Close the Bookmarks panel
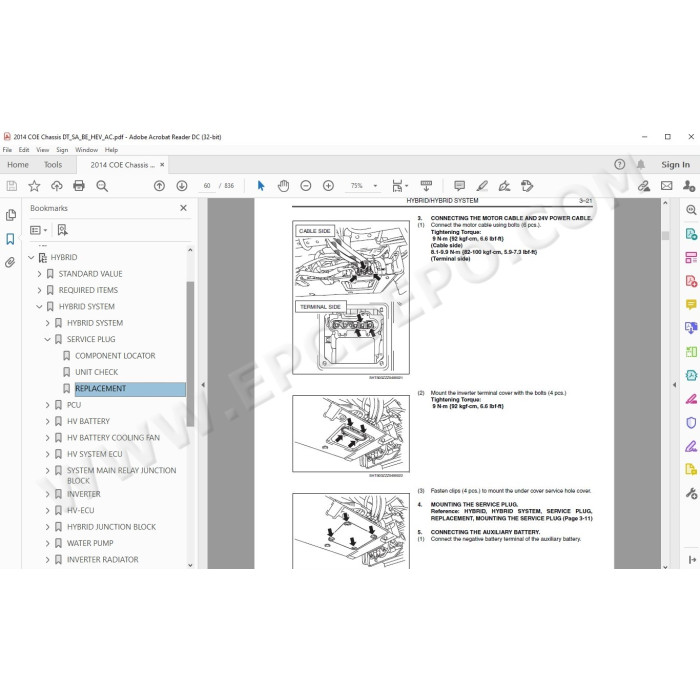The height and width of the screenshot is (700, 700). (x=183, y=208)
